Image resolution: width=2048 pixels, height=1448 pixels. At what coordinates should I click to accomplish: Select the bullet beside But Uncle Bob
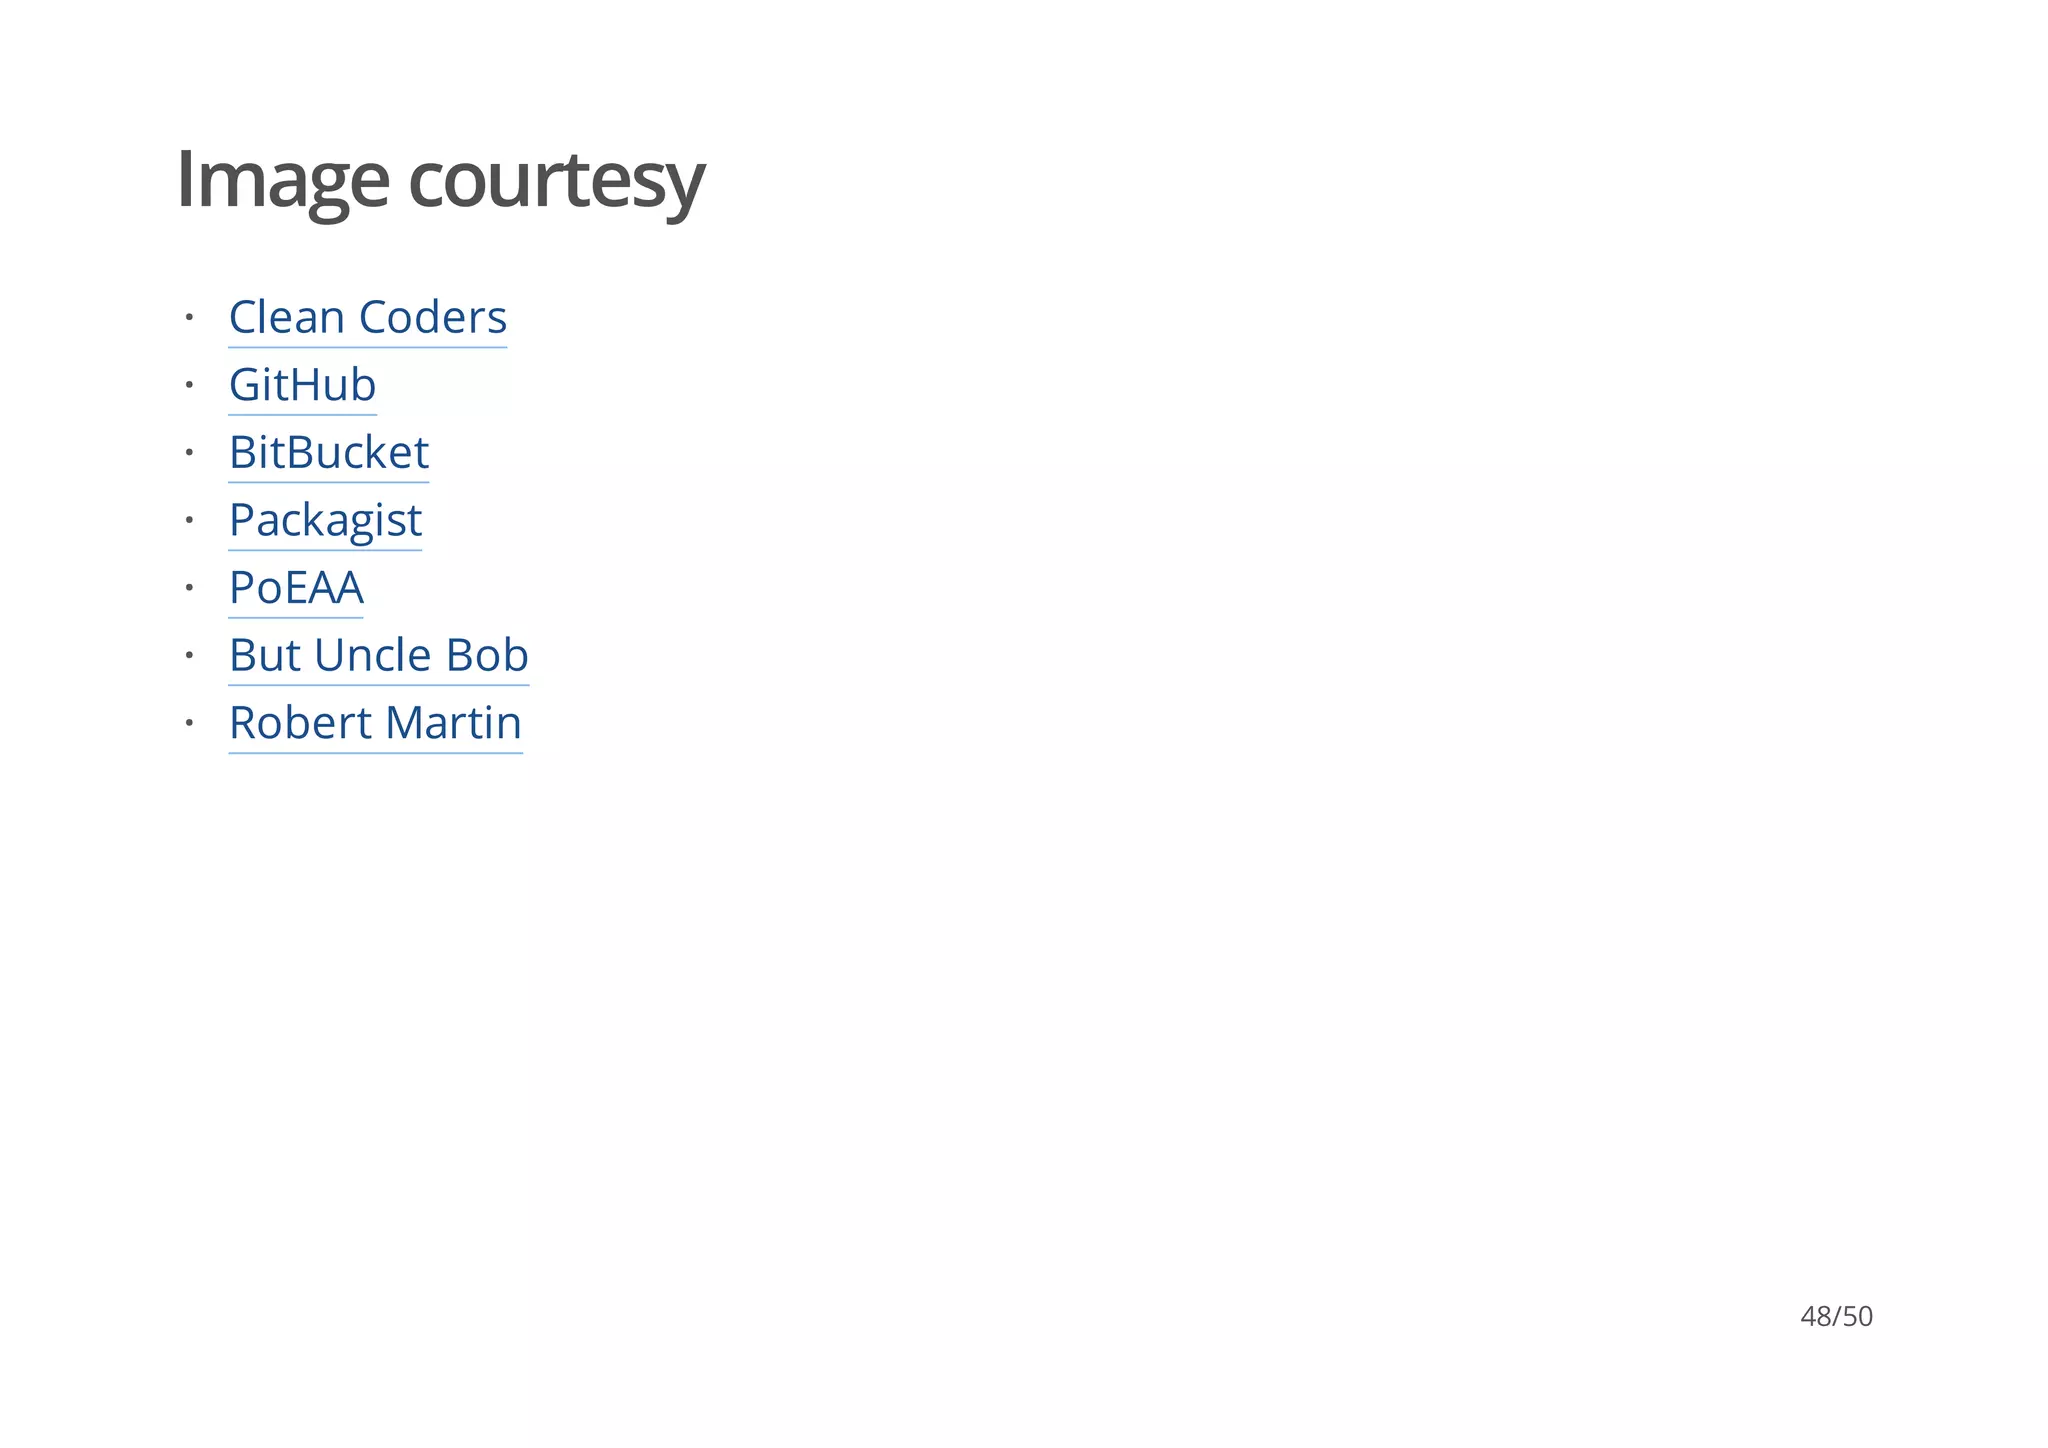pyautogui.click(x=188, y=656)
